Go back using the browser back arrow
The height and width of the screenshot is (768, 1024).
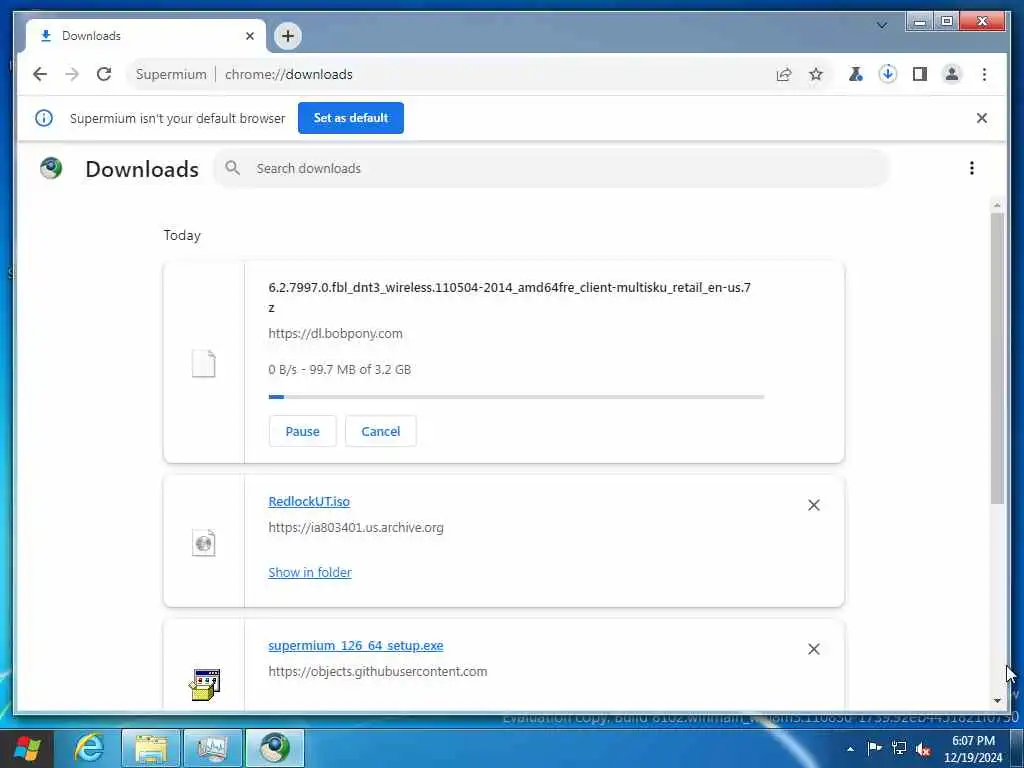(40, 74)
